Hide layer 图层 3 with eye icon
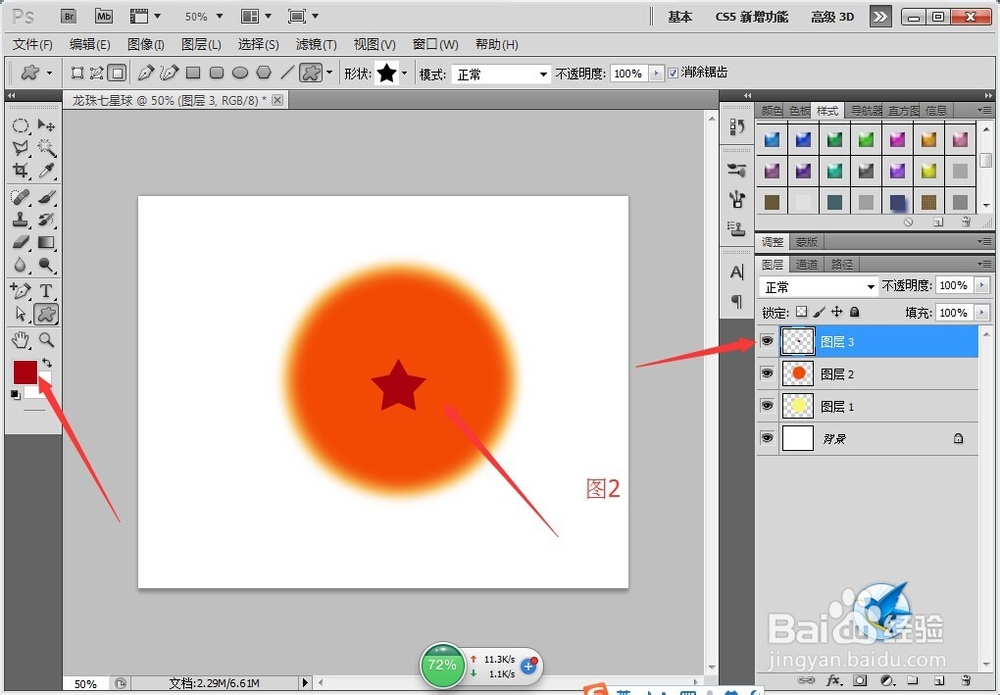This screenshot has width=1000, height=695. pos(767,341)
